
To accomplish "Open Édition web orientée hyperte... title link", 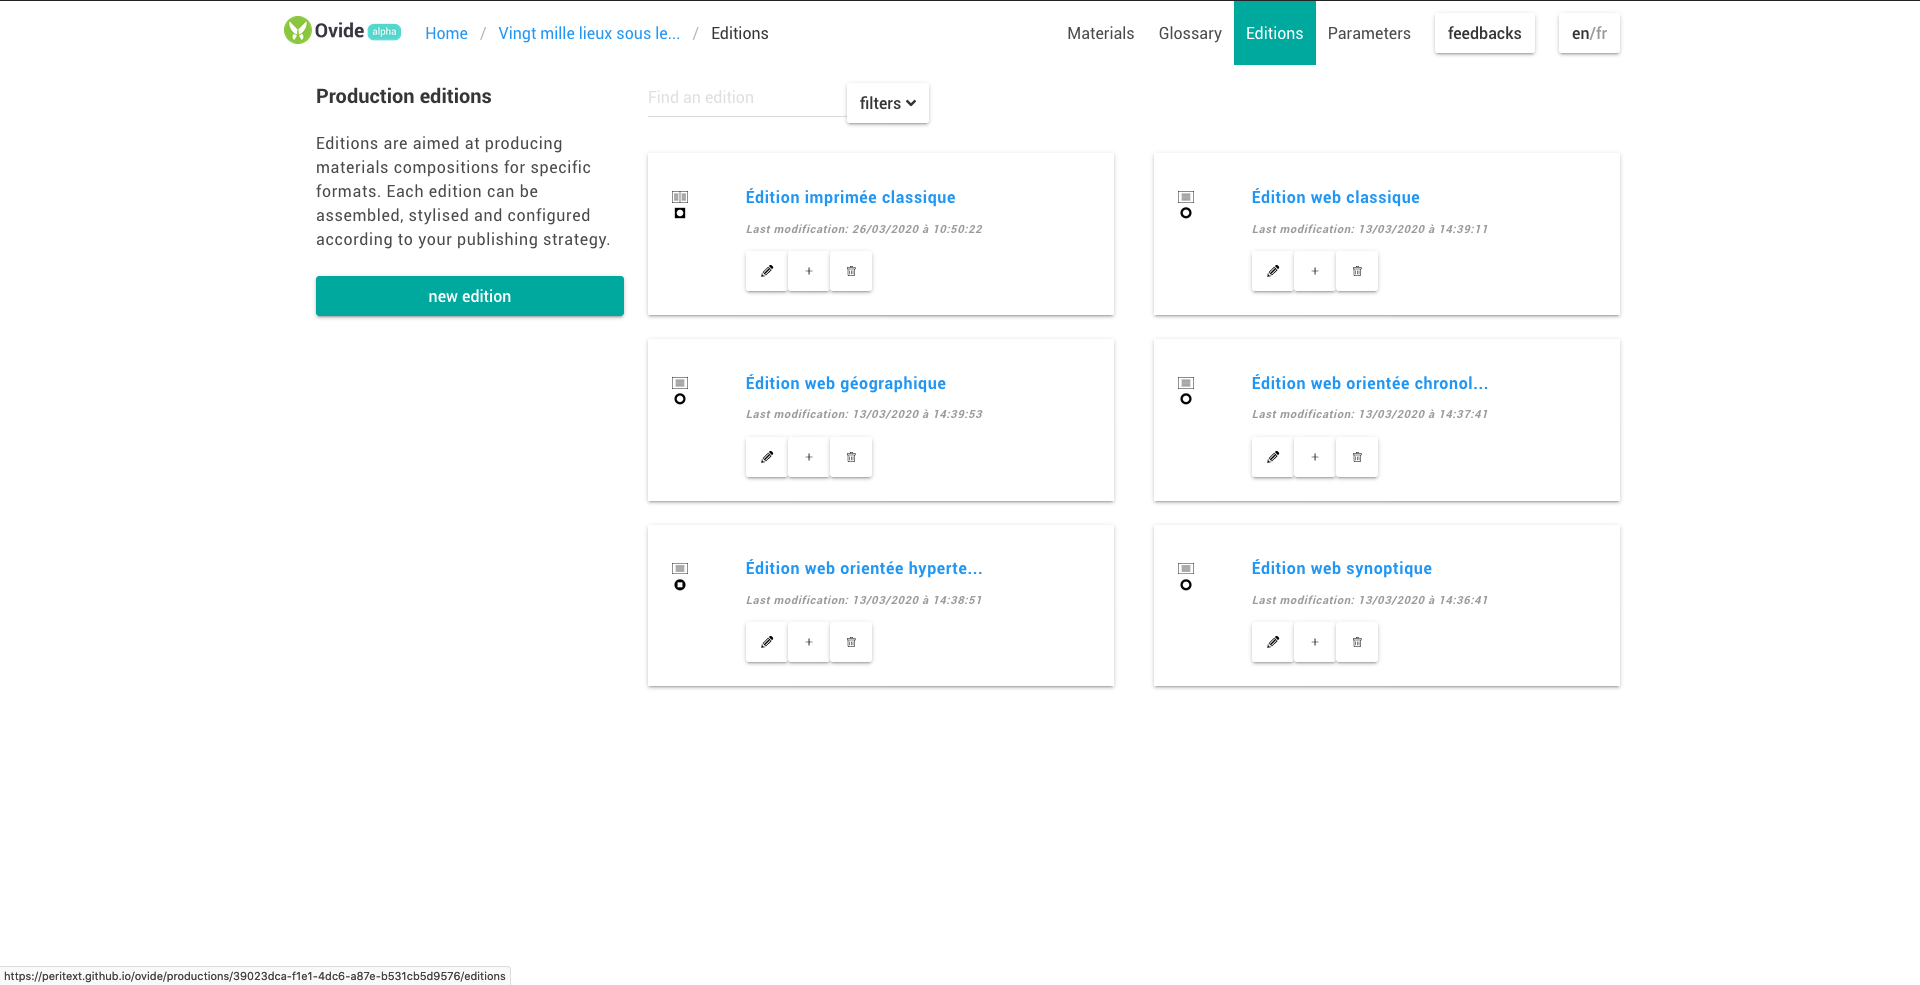I will [864, 568].
